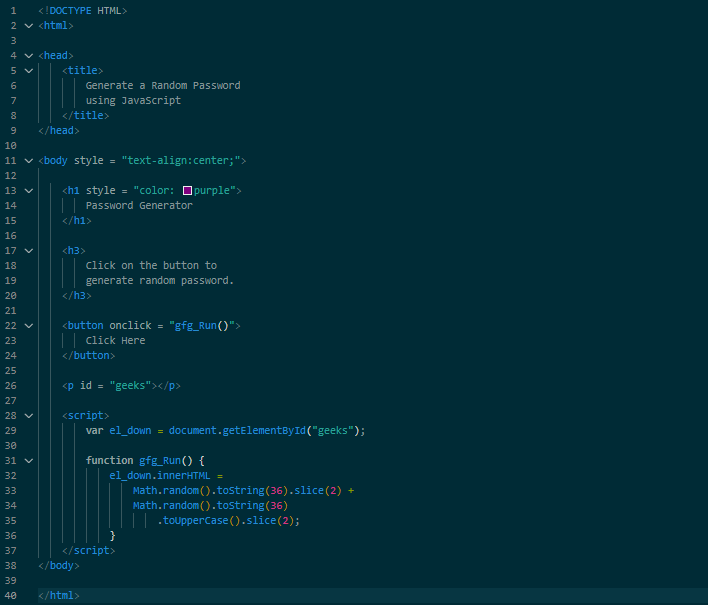
Task: Click the "using JavaScript" text
Action: pos(133,101)
